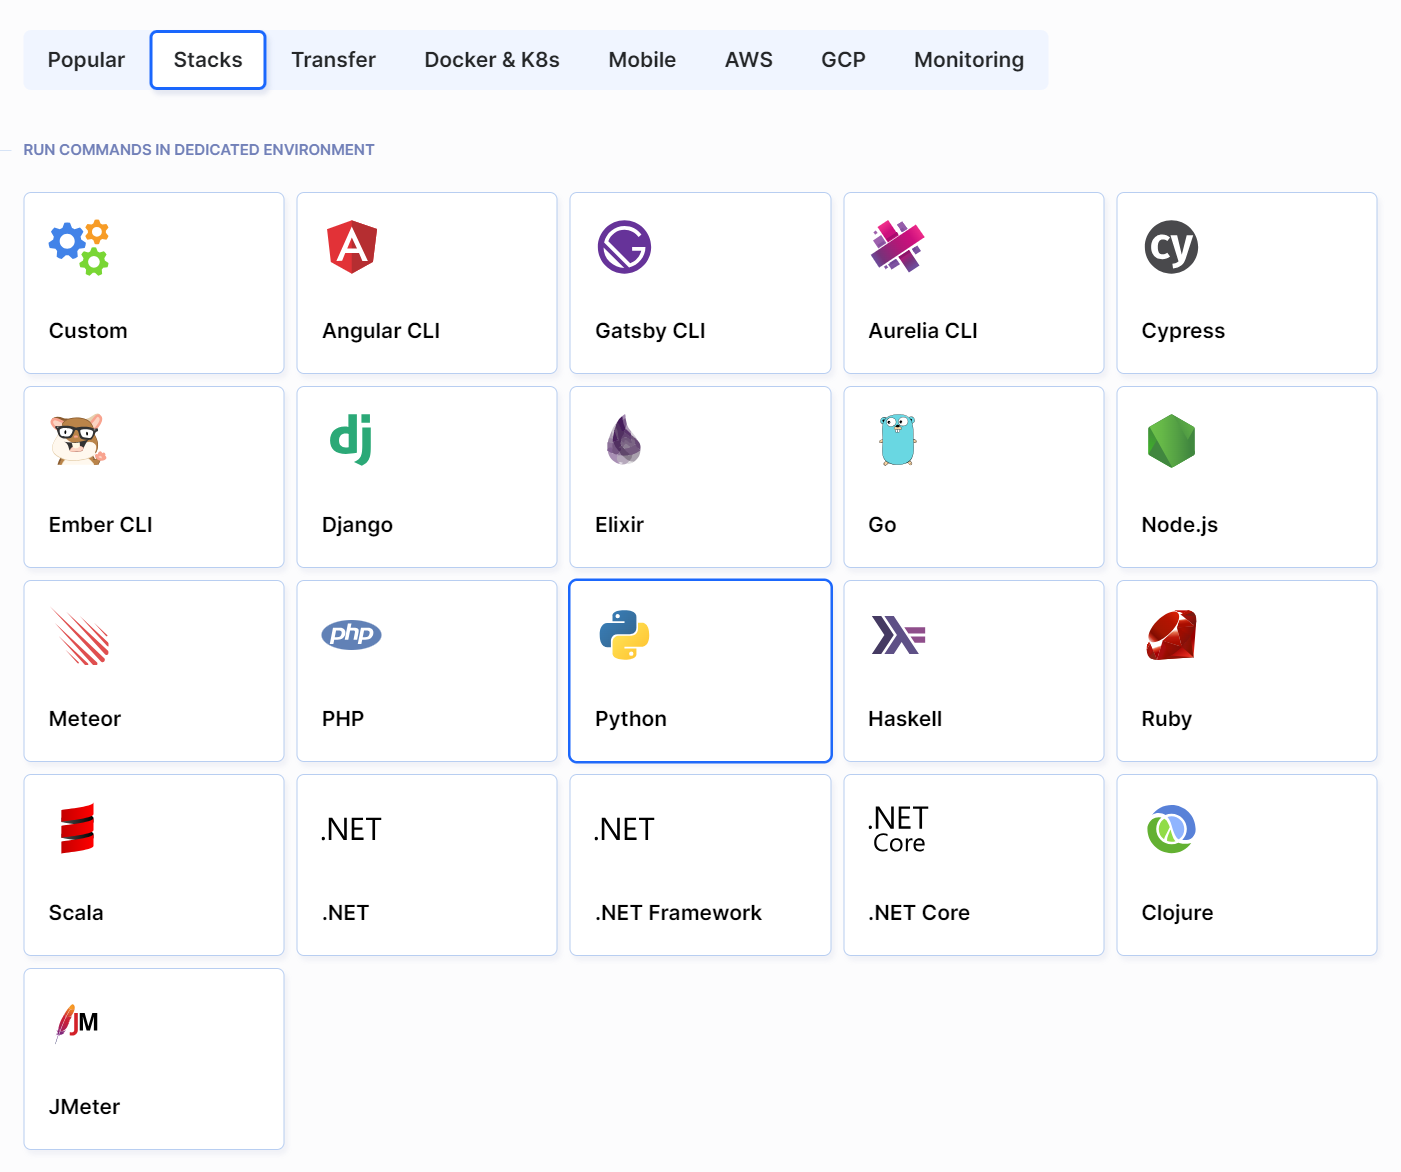Click the "Angular CLI" label
Viewport: 1401px width, 1172px height.
381,331
